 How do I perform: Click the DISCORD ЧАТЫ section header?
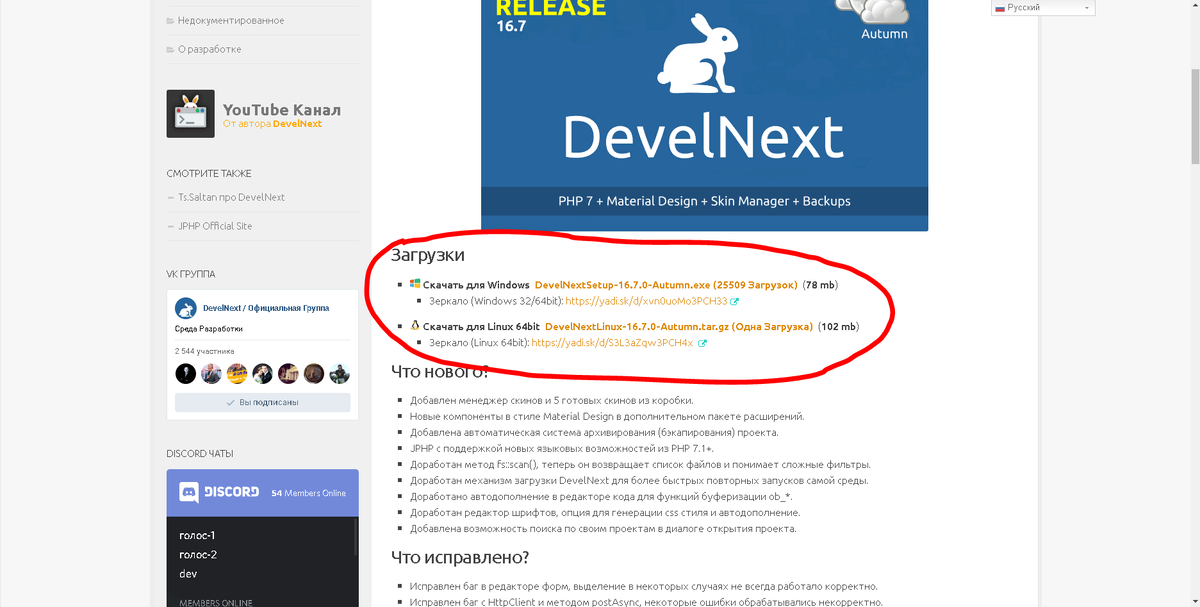[x=200, y=454]
